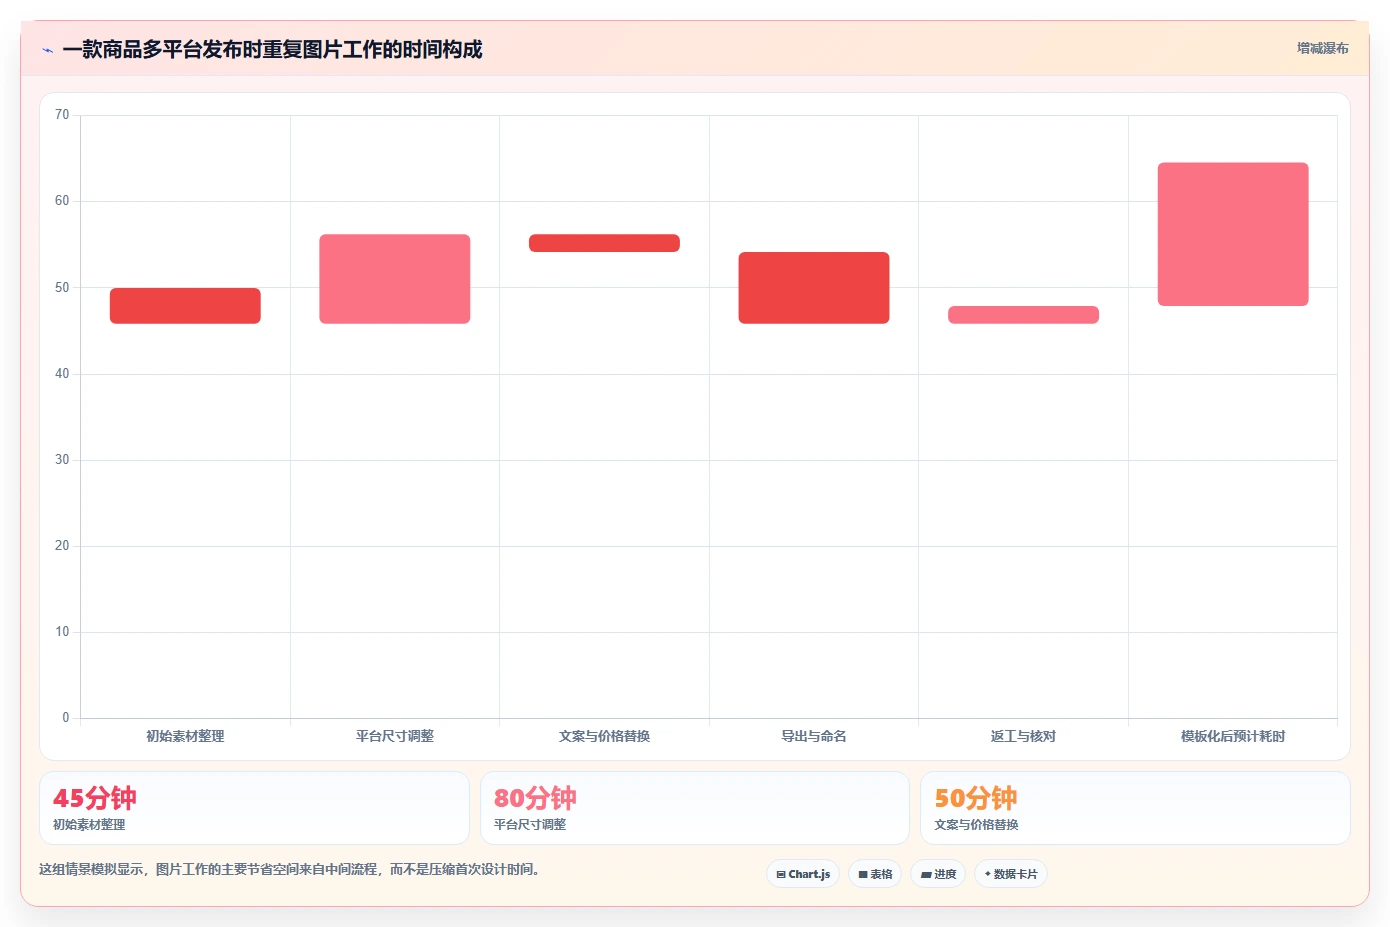Click the 文案与价格替换 caption under 50分钟
Screen dimensions: 1390x927
pyautogui.click(x=976, y=825)
